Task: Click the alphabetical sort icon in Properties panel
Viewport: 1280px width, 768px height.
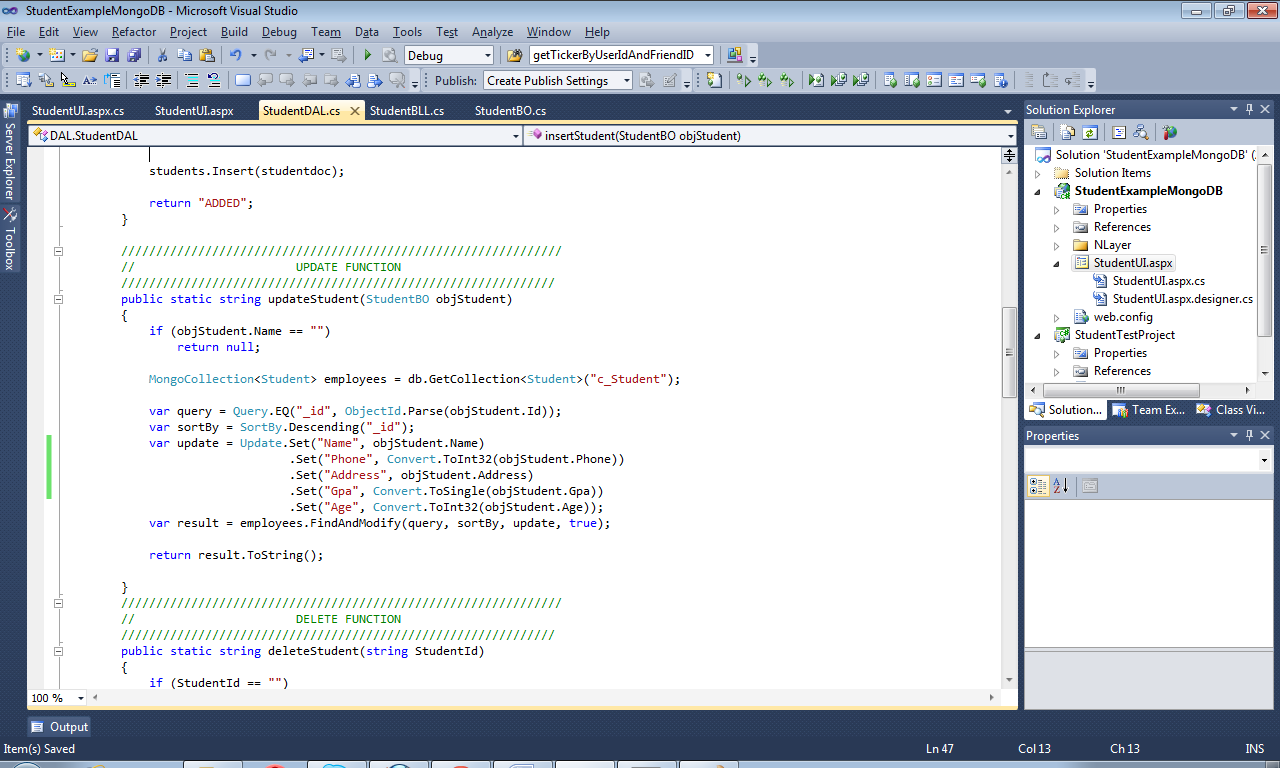Action: (1060, 486)
